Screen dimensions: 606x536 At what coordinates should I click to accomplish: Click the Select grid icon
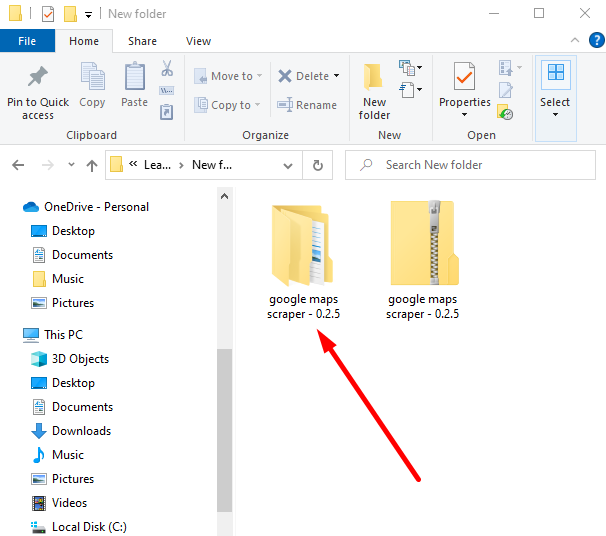(555, 72)
